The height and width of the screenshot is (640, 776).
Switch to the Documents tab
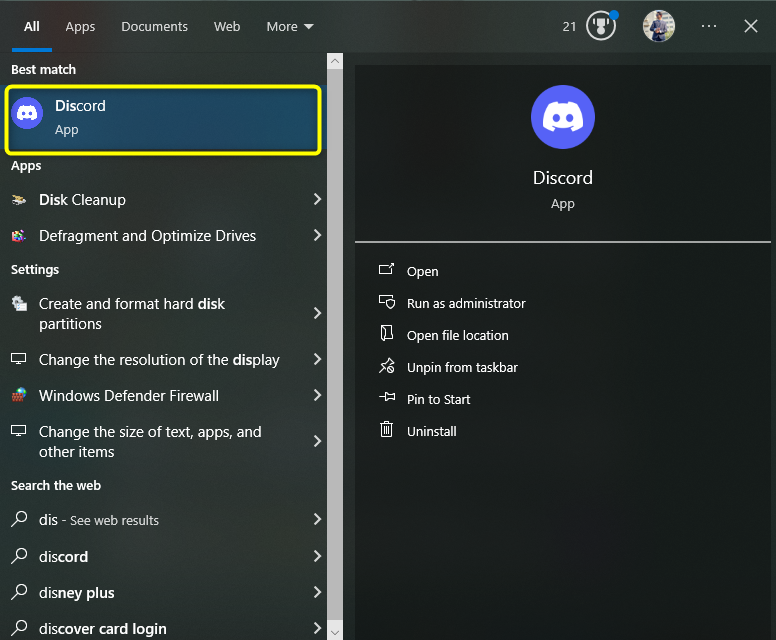point(154,26)
